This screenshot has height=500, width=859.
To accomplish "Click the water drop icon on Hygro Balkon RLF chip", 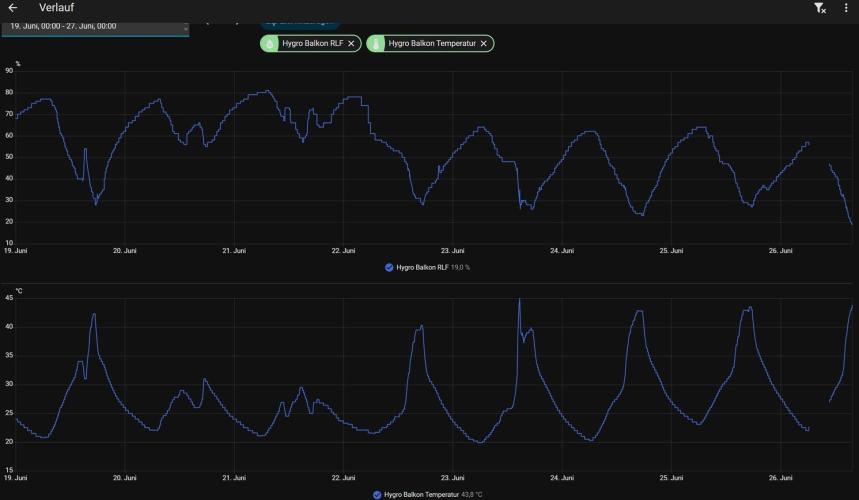I will (269, 43).
